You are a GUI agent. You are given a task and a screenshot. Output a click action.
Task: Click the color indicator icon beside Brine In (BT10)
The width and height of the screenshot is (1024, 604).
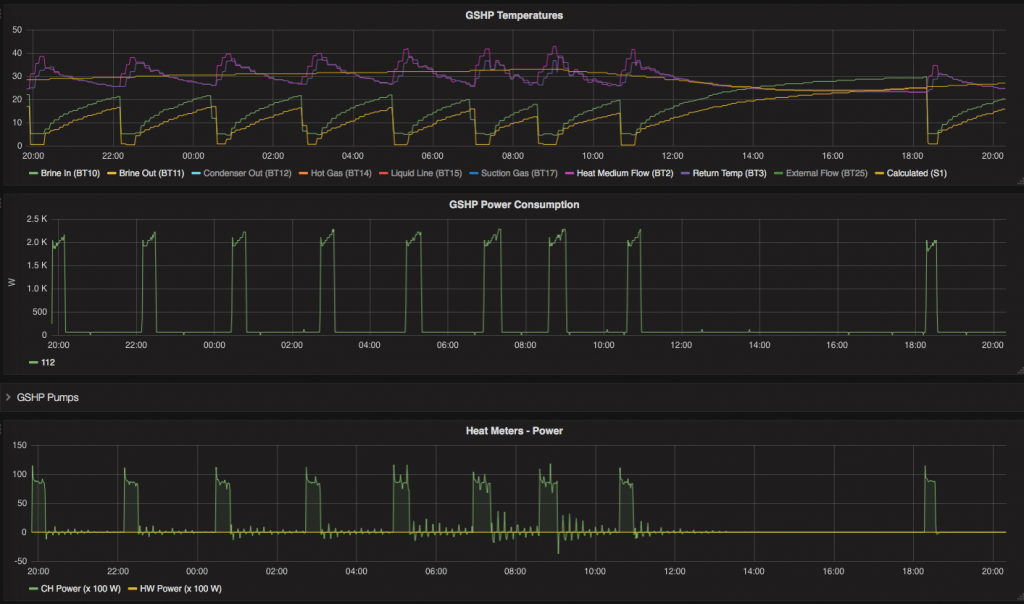[33, 173]
